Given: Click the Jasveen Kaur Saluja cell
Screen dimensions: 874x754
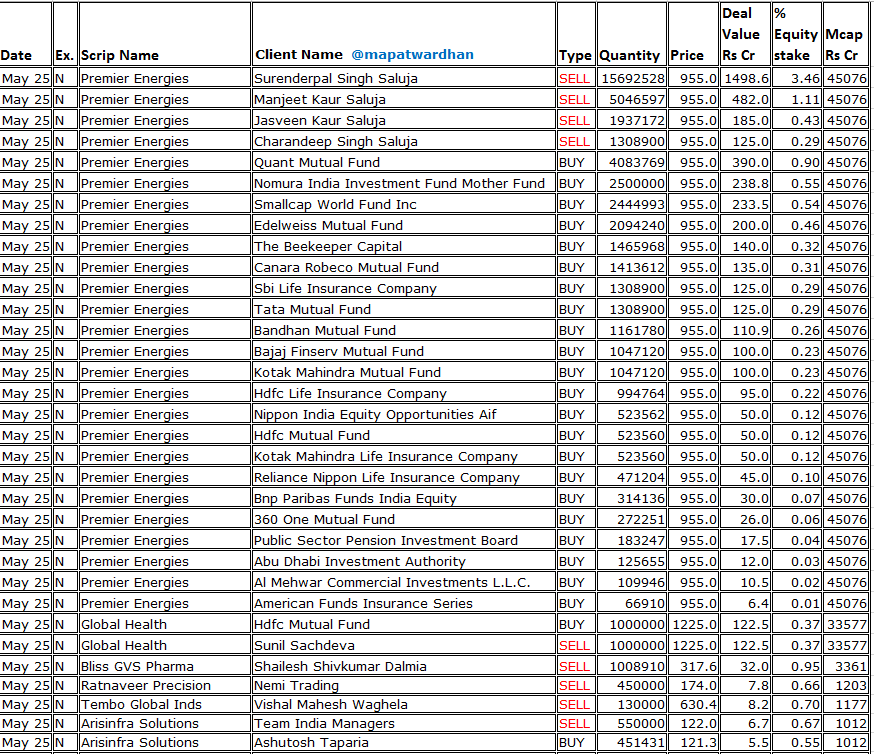Looking at the screenshot, I should click(404, 120).
